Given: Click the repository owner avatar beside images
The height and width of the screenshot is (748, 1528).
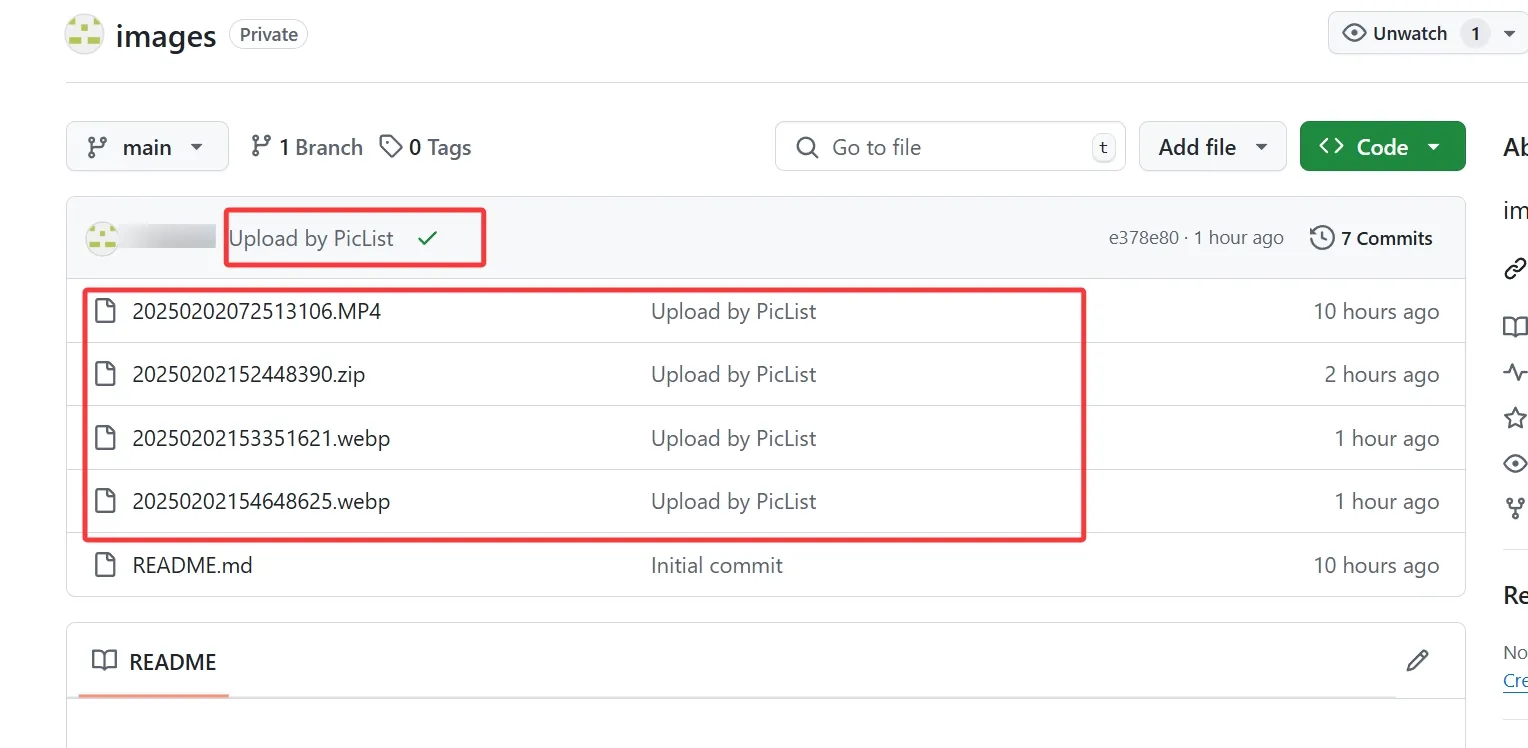Looking at the screenshot, I should tap(84, 35).
